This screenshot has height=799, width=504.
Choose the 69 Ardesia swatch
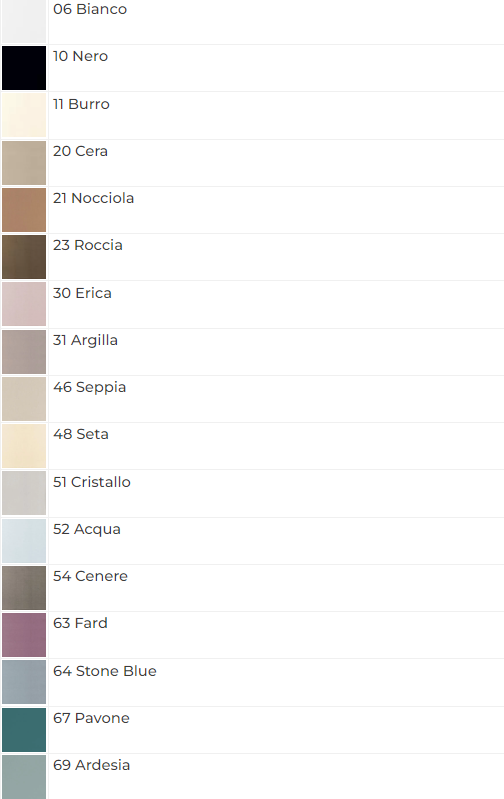[24, 777]
